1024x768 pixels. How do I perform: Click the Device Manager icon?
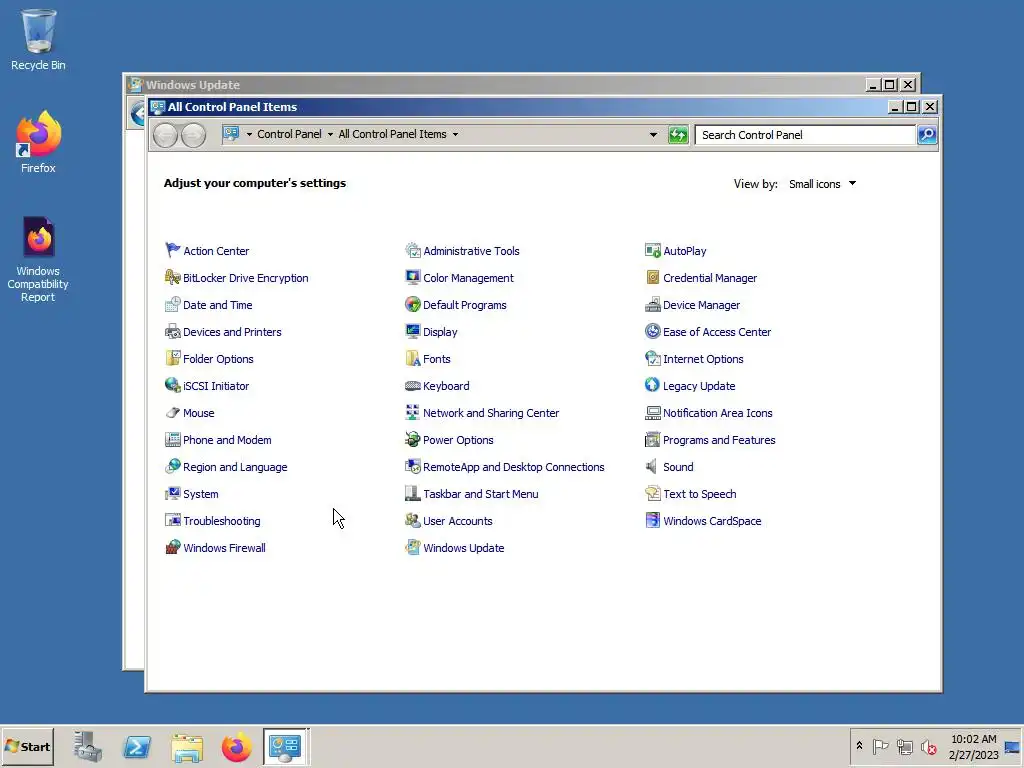tap(652, 304)
